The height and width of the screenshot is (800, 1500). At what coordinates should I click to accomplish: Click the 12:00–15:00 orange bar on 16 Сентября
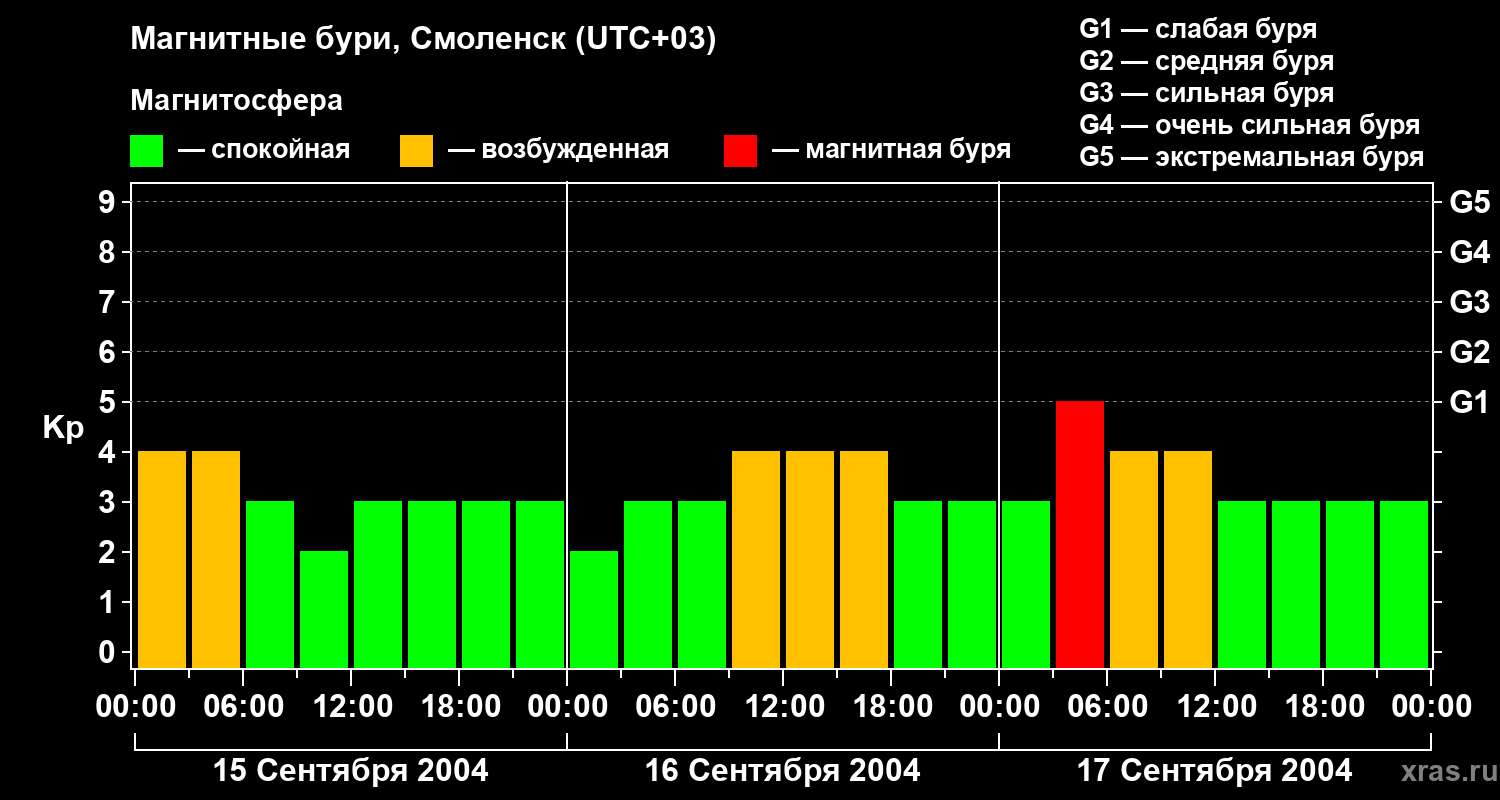810,559
